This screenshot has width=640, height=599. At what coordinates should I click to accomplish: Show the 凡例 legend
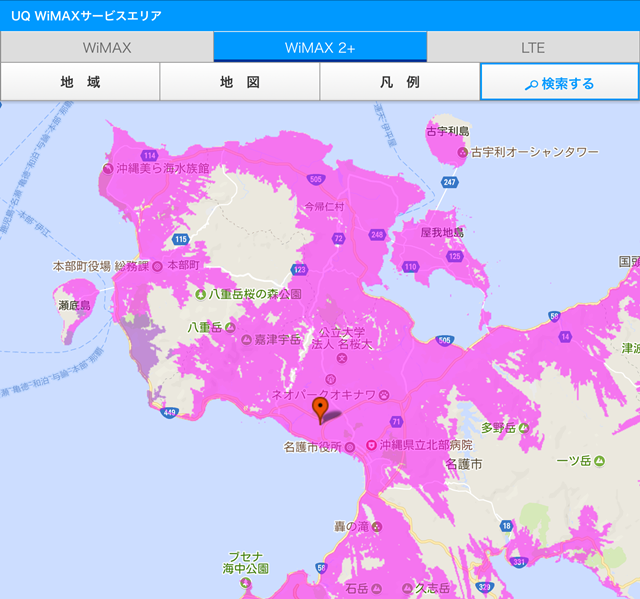400,82
